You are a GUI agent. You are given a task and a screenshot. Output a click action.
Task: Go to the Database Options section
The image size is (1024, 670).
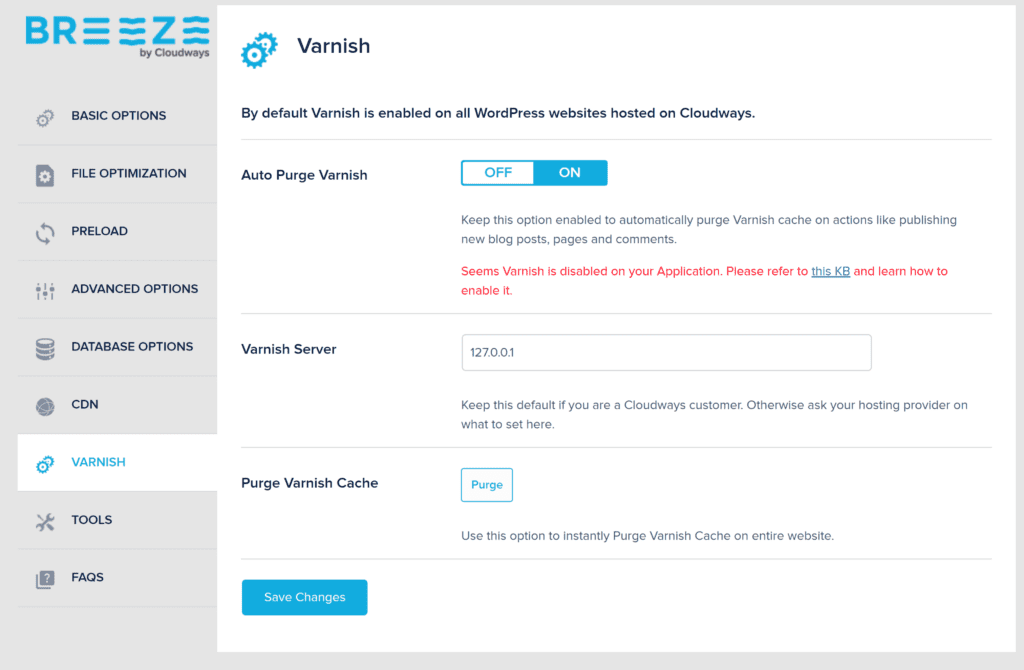pos(118,347)
